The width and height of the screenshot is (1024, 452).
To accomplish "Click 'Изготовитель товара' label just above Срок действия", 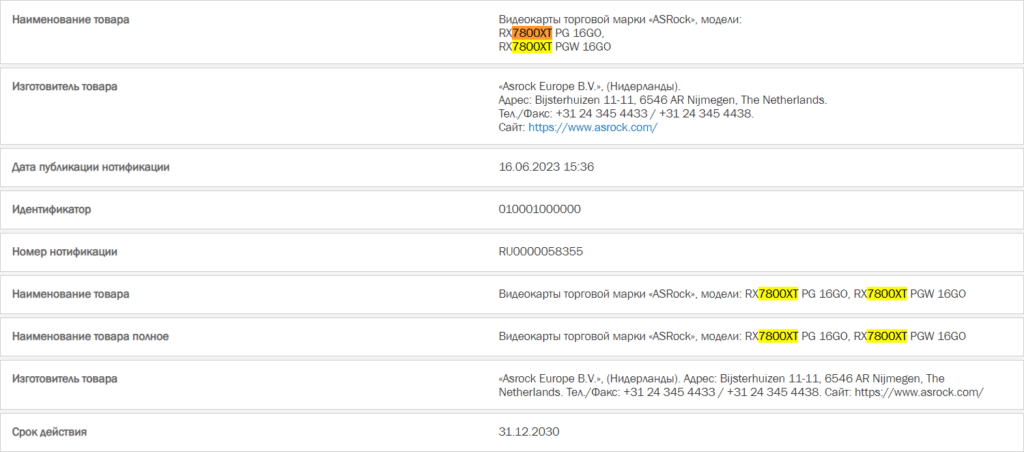I will coord(65,379).
